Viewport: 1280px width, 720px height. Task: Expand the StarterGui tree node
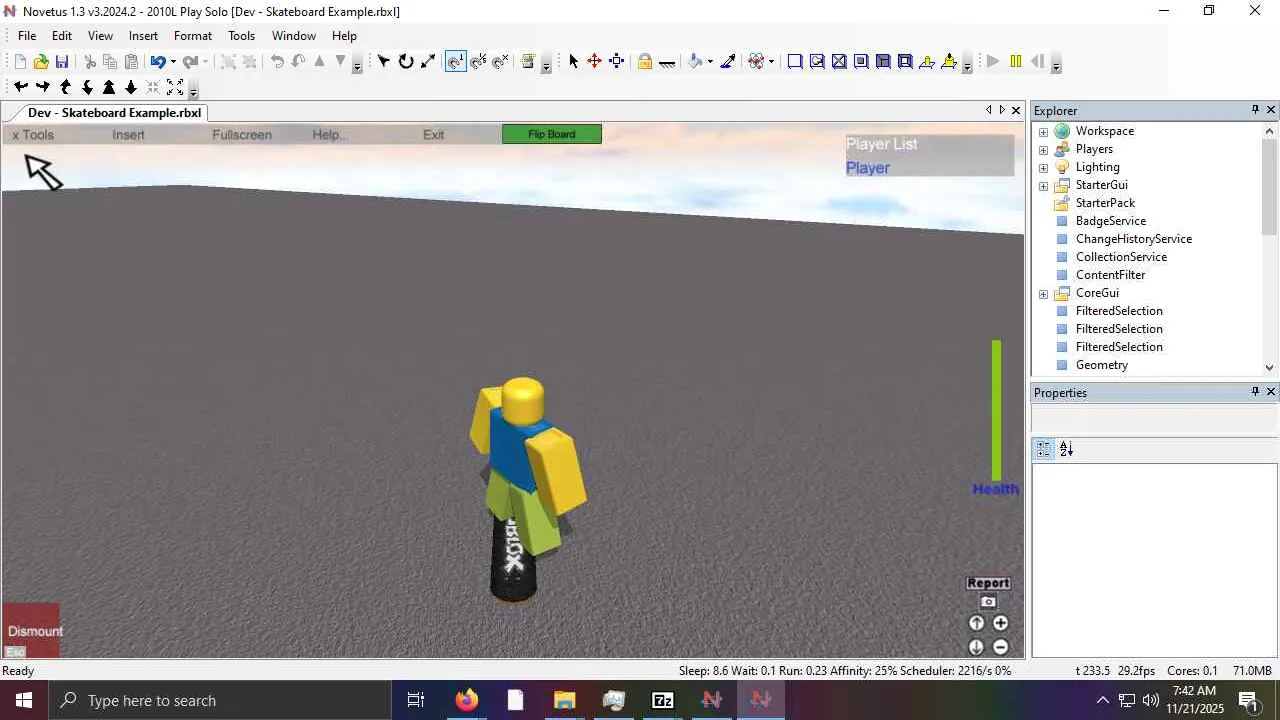1044,185
